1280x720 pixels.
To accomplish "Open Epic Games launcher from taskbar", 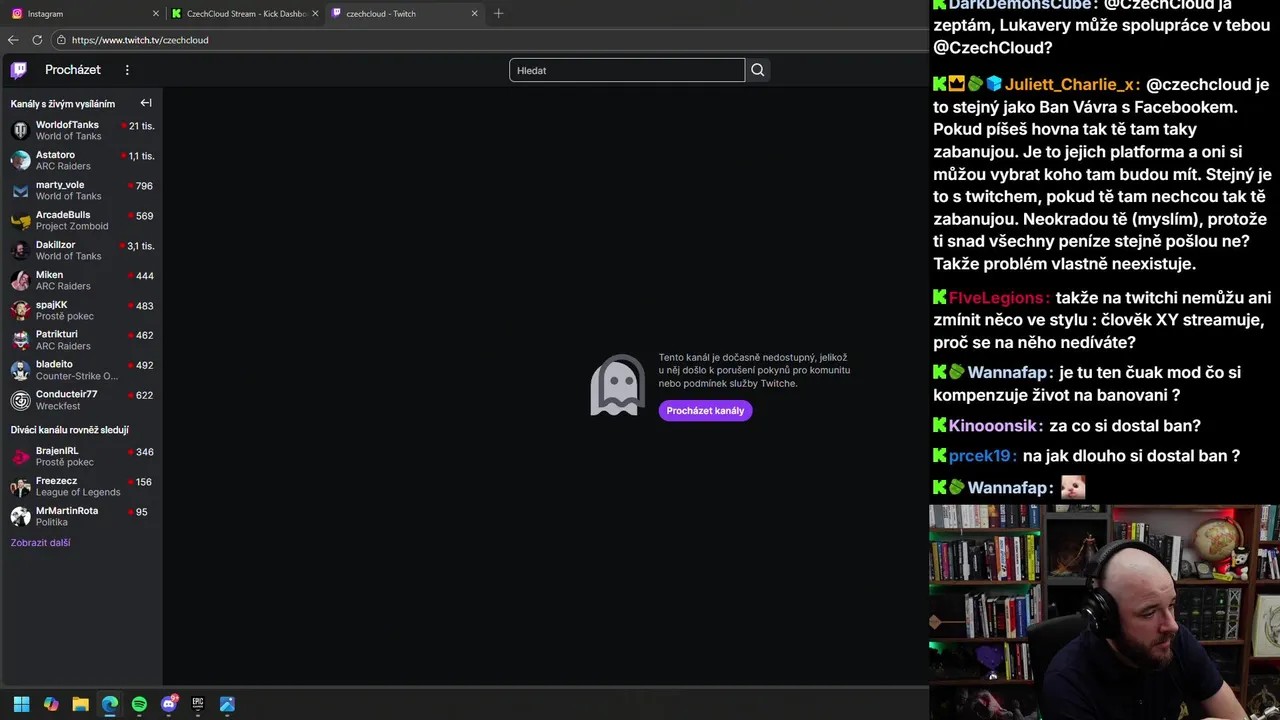I will pyautogui.click(x=198, y=704).
